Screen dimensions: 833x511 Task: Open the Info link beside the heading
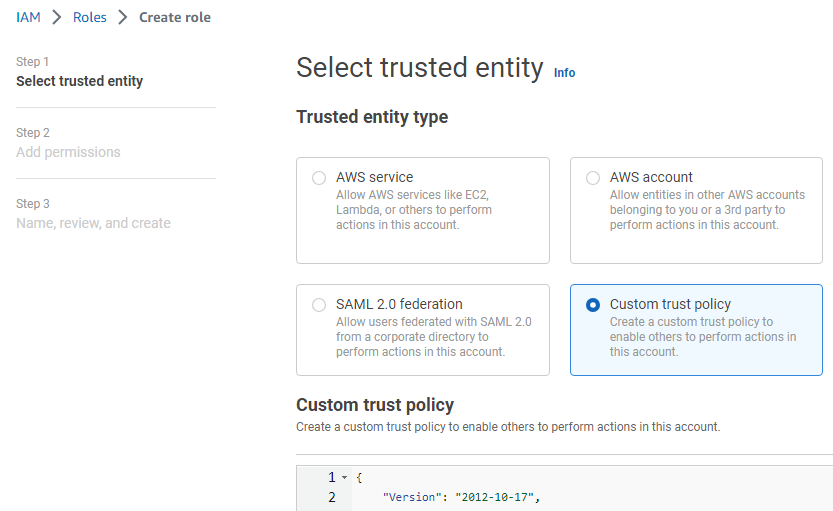pos(564,73)
